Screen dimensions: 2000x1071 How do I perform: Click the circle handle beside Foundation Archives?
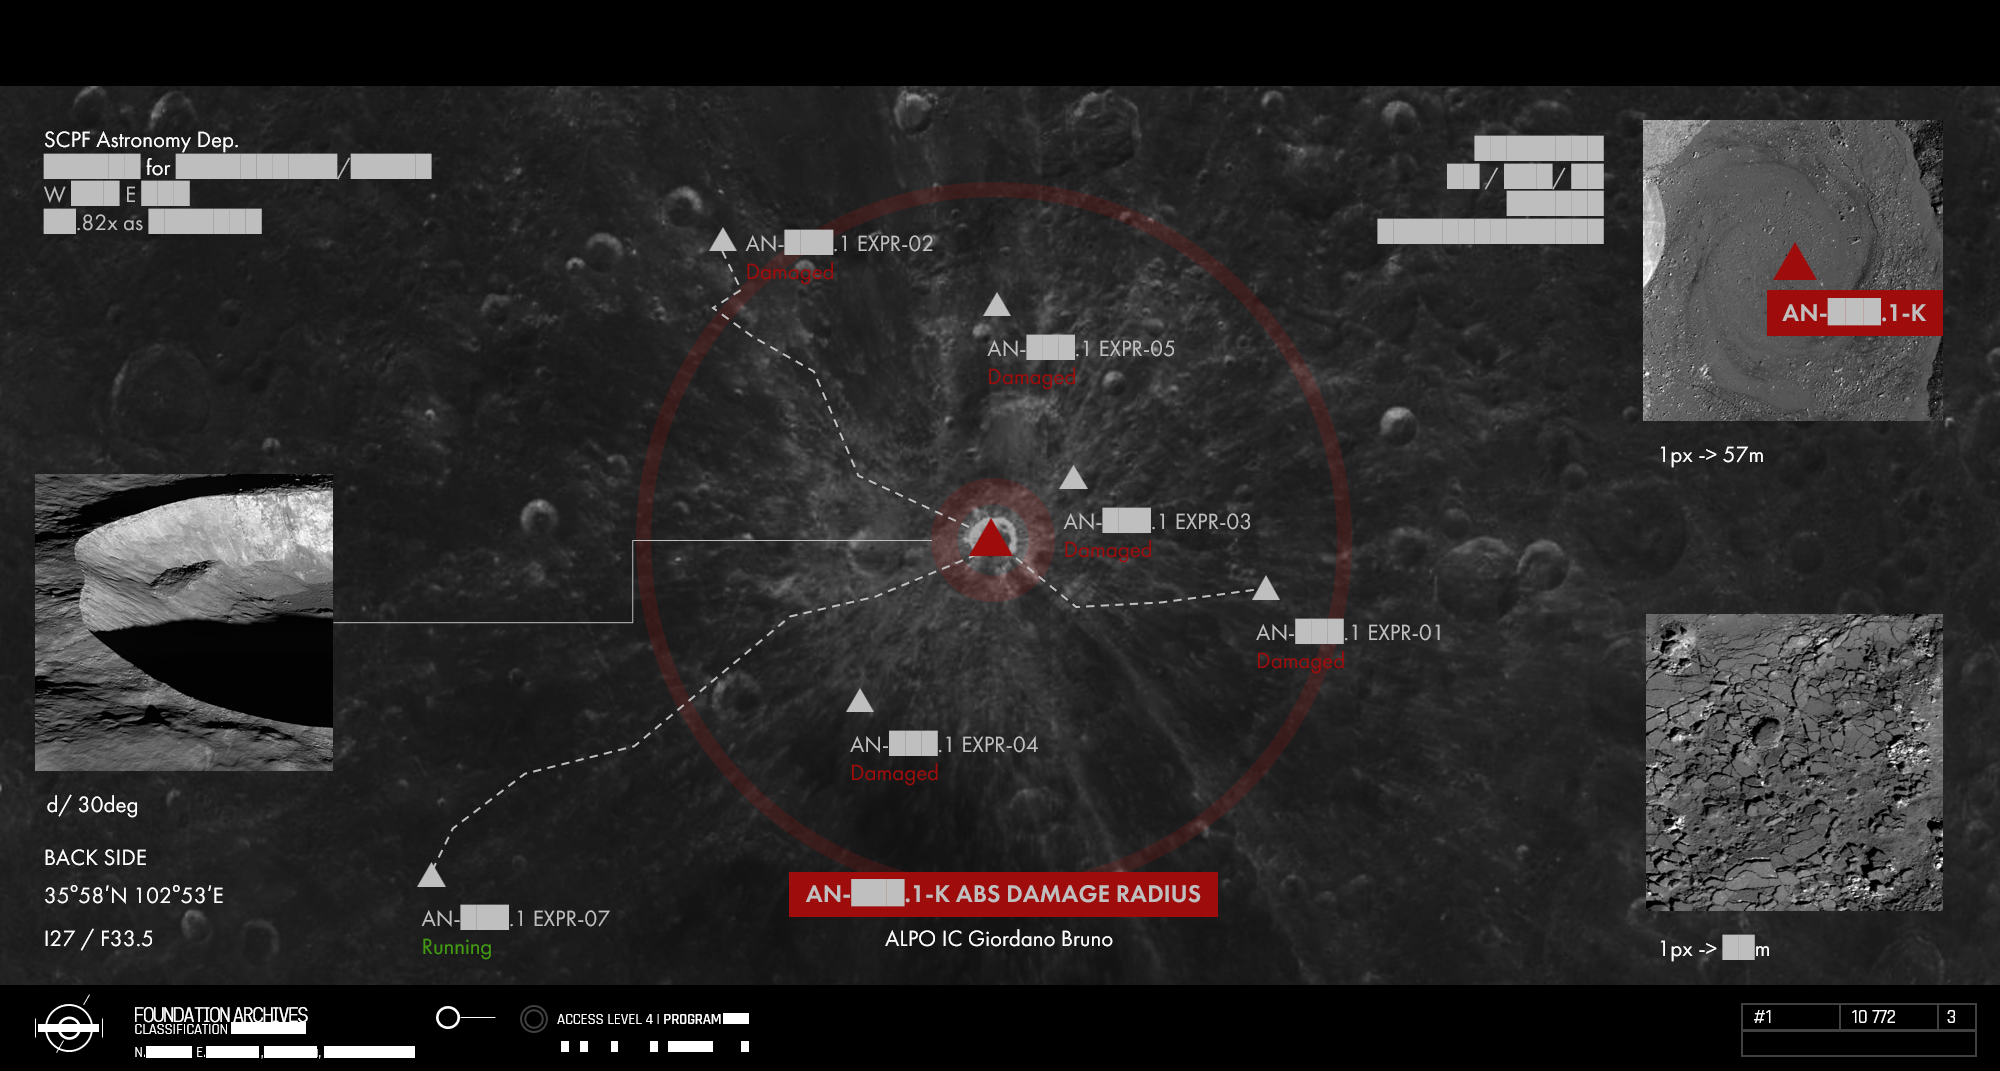point(448,1018)
